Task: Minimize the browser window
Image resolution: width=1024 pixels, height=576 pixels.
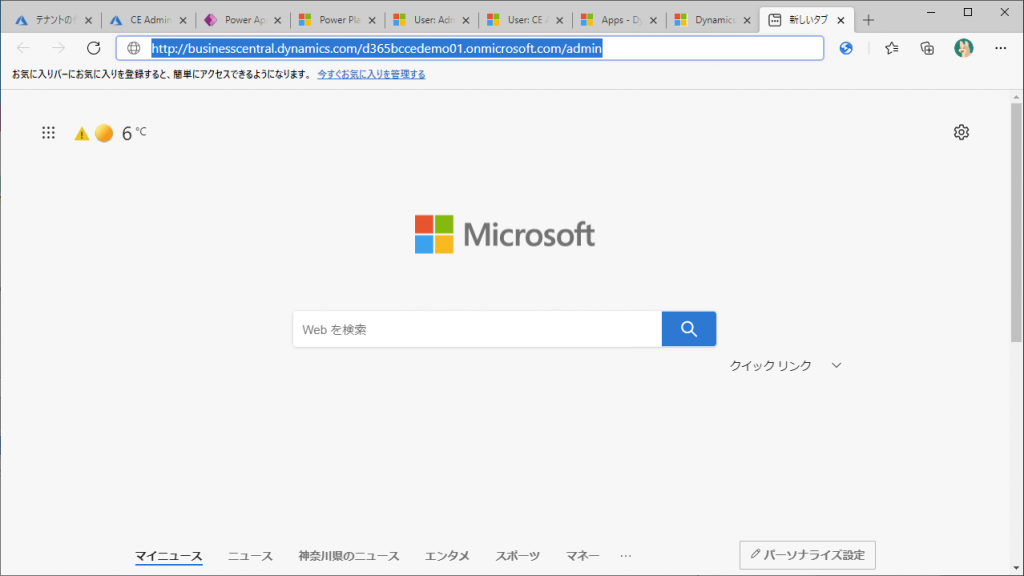Action: click(x=931, y=12)
